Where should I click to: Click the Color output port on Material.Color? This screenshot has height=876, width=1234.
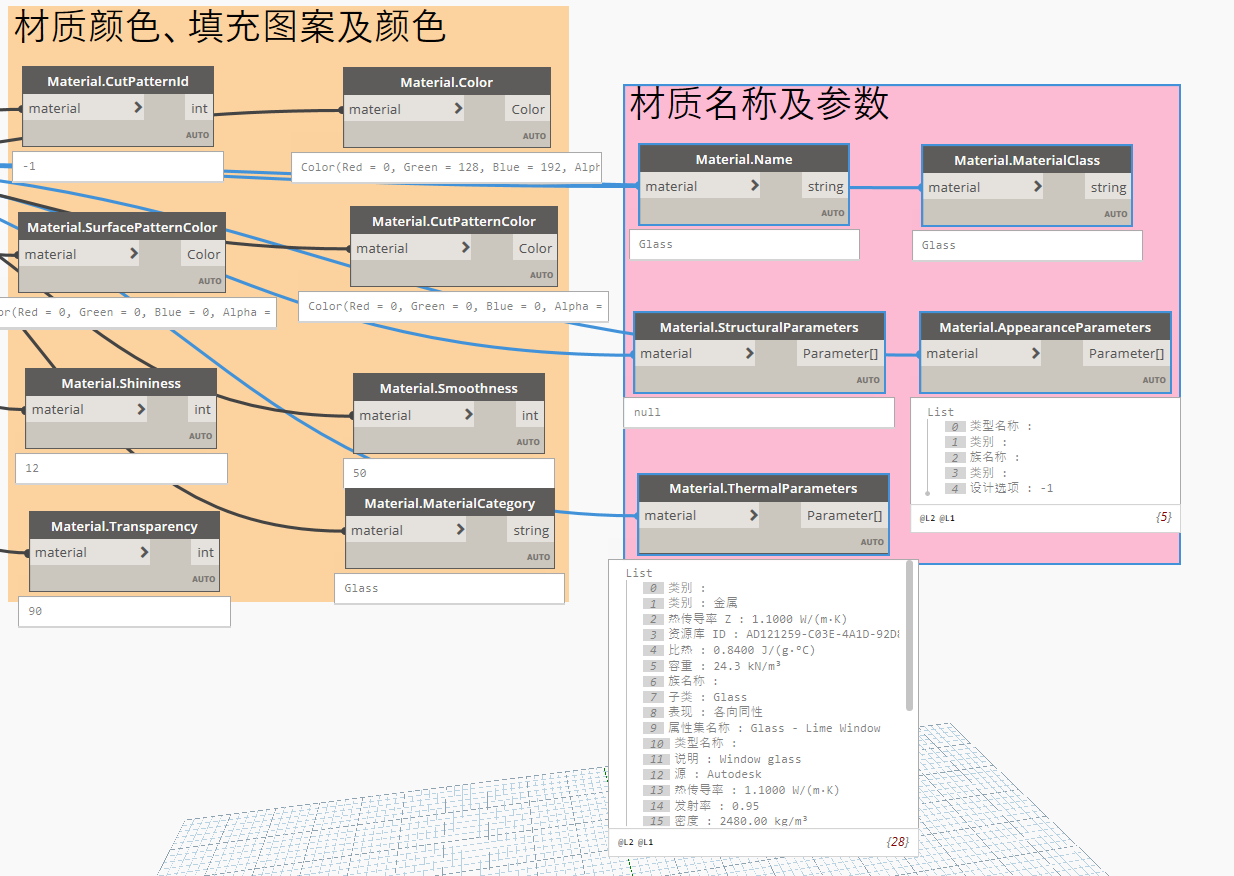[x=527, y=108]
